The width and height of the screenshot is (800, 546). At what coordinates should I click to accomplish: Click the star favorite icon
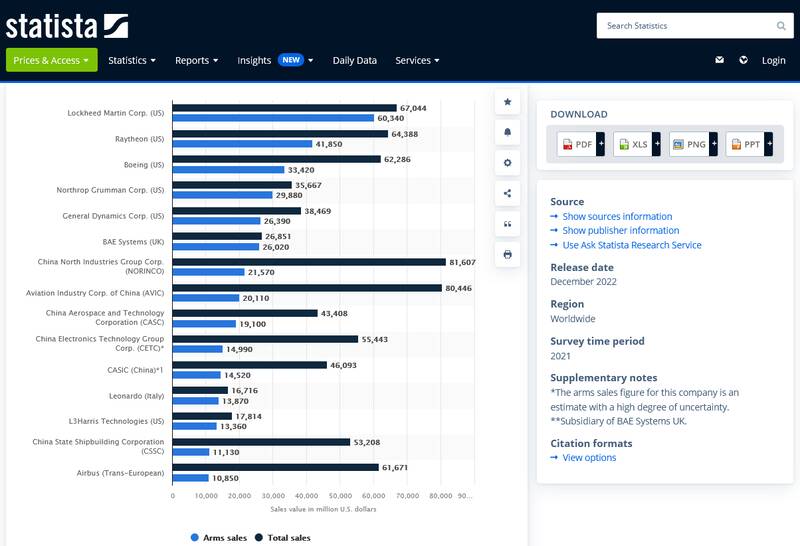coord(508,102)
